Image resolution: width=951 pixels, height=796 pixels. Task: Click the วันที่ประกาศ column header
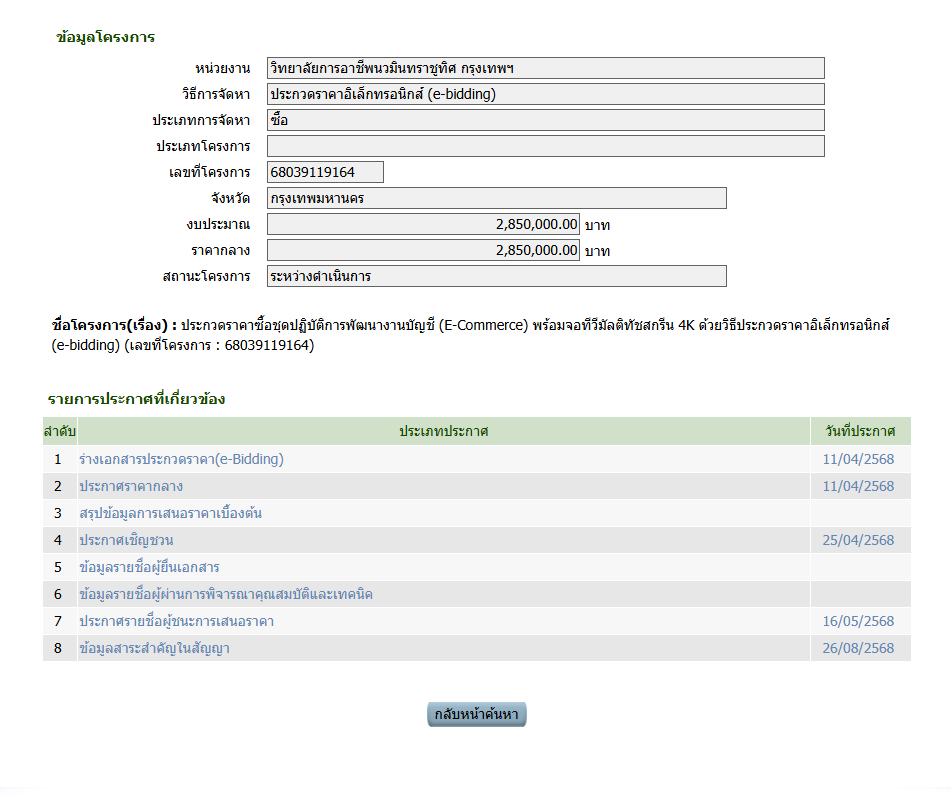(861, 431)
